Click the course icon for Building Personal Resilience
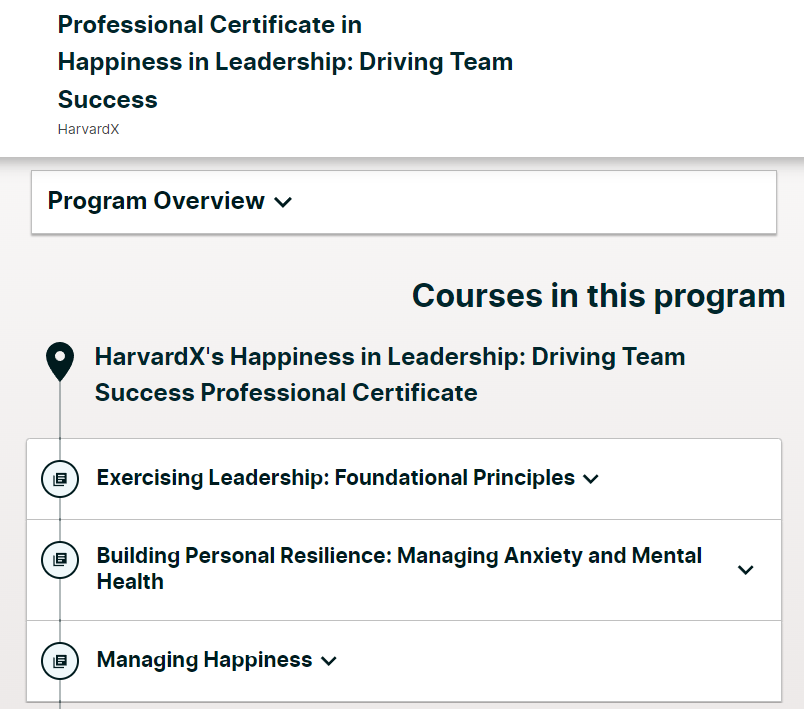The width and height of the screenshot is (804, 709). (60, 561)
